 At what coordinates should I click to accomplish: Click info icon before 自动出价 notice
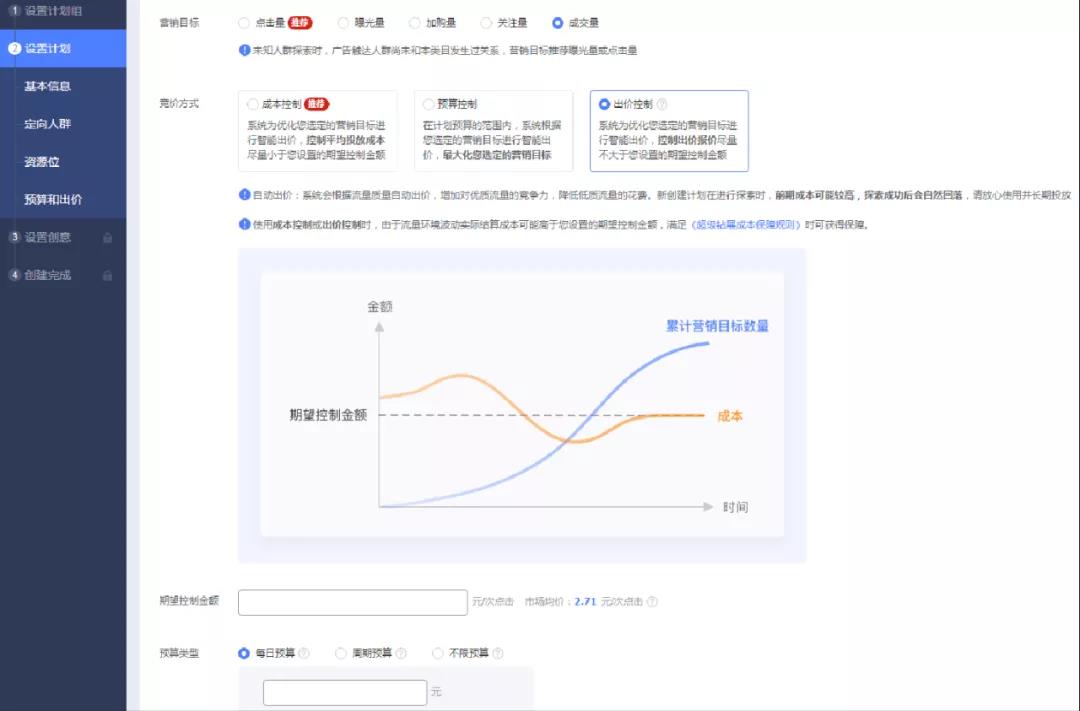(245, 194)
